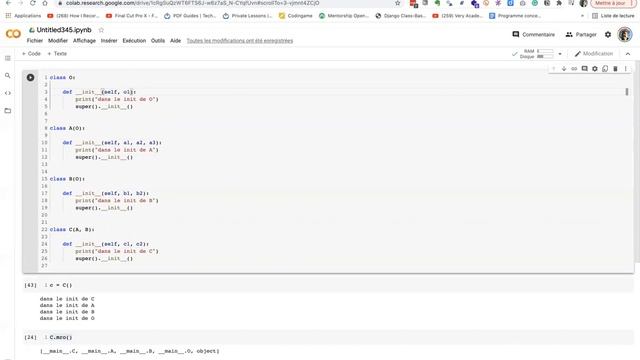This screenshot has width=640, height=360.
Task: Click the code cell scrollbar thumb
Action: (627, 92)
